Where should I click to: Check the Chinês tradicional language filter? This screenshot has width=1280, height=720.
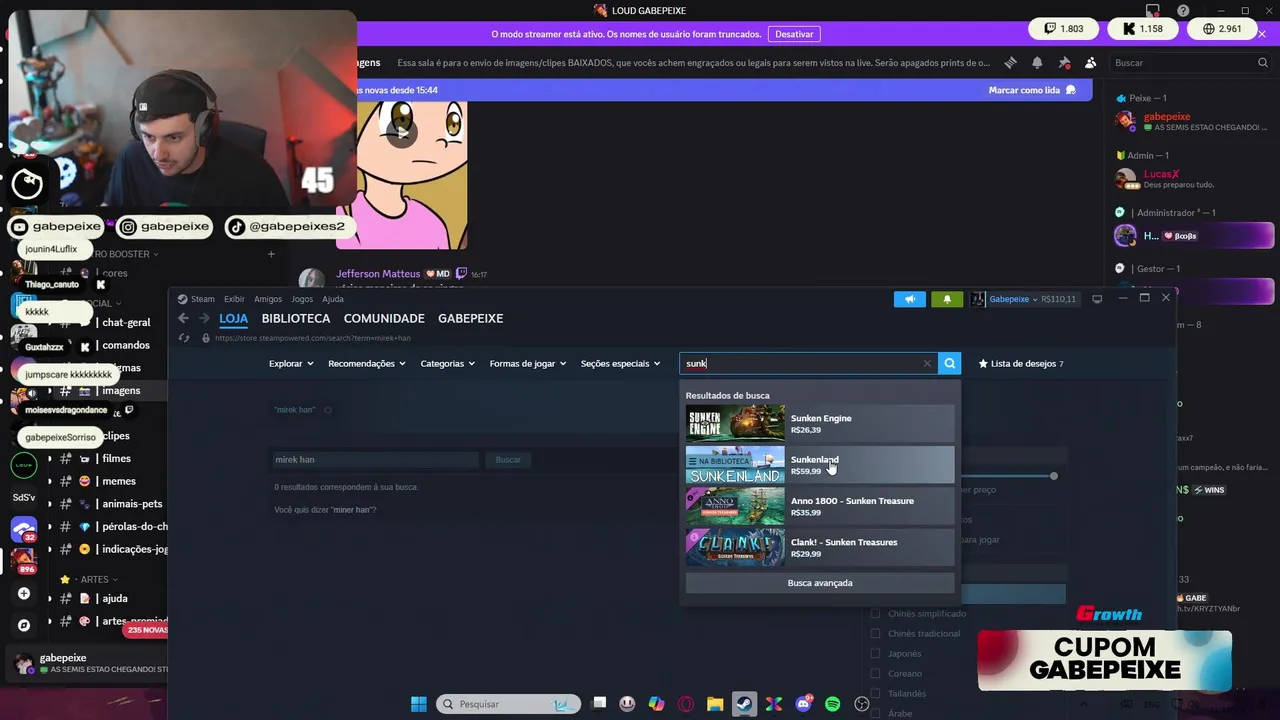tap(875, 633)
